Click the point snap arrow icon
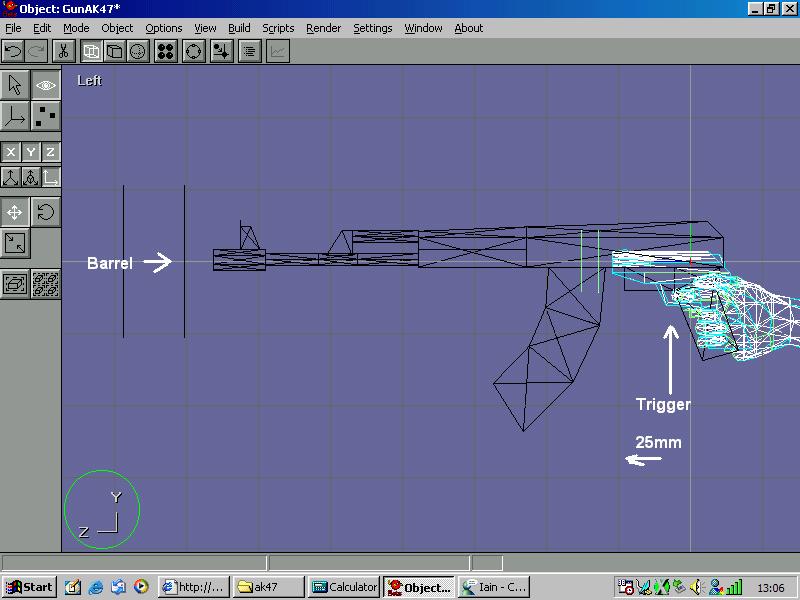This screenshot has height=600, width=800. tap(222, 51)
